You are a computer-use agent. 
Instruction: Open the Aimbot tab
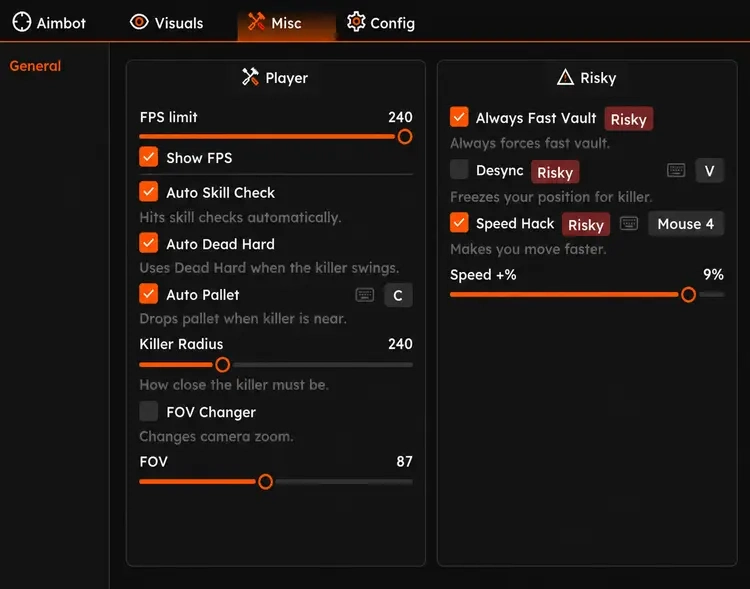click(49, 22)
